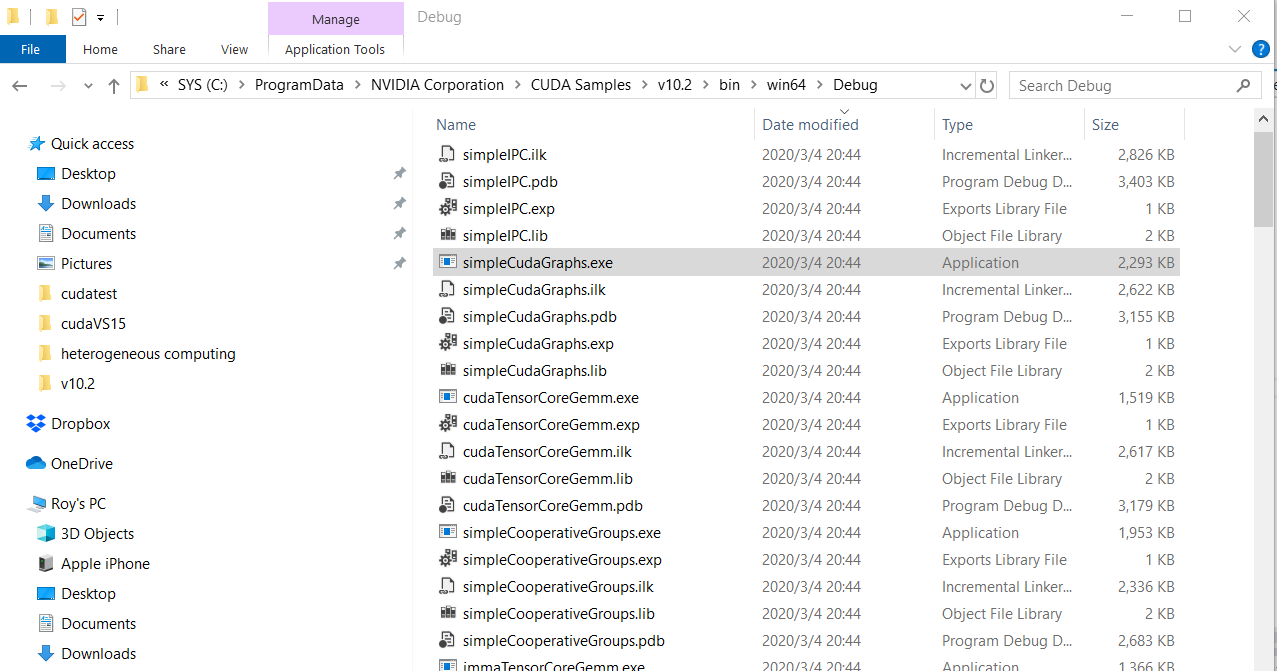Screen dimensions: 1277x671
Task: Click the win64 breadcrumb in path
Action: [786, 85]
